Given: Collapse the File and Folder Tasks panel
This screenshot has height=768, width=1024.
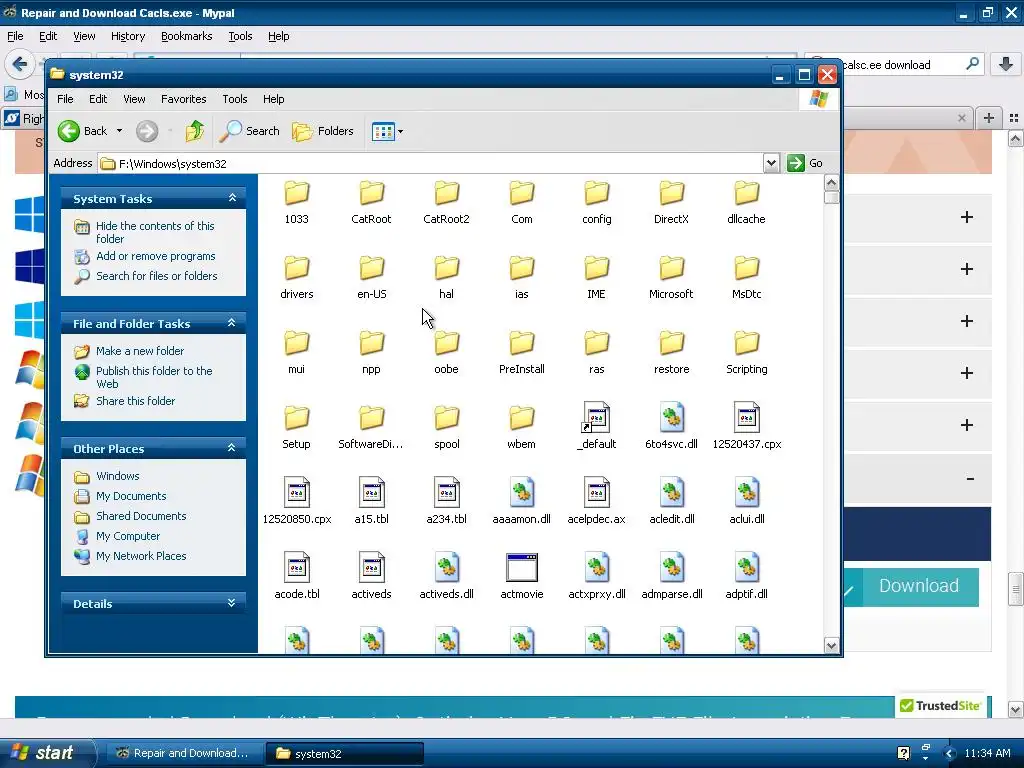Looking at the screenshot, I should coord(232,323).
